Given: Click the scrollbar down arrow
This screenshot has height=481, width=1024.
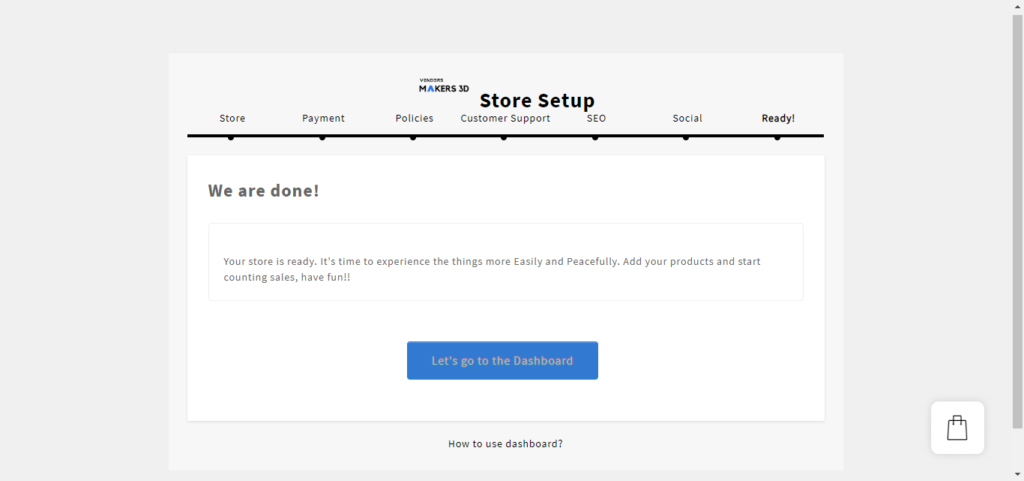Looking at the screenshot, I should point(1017,474).
